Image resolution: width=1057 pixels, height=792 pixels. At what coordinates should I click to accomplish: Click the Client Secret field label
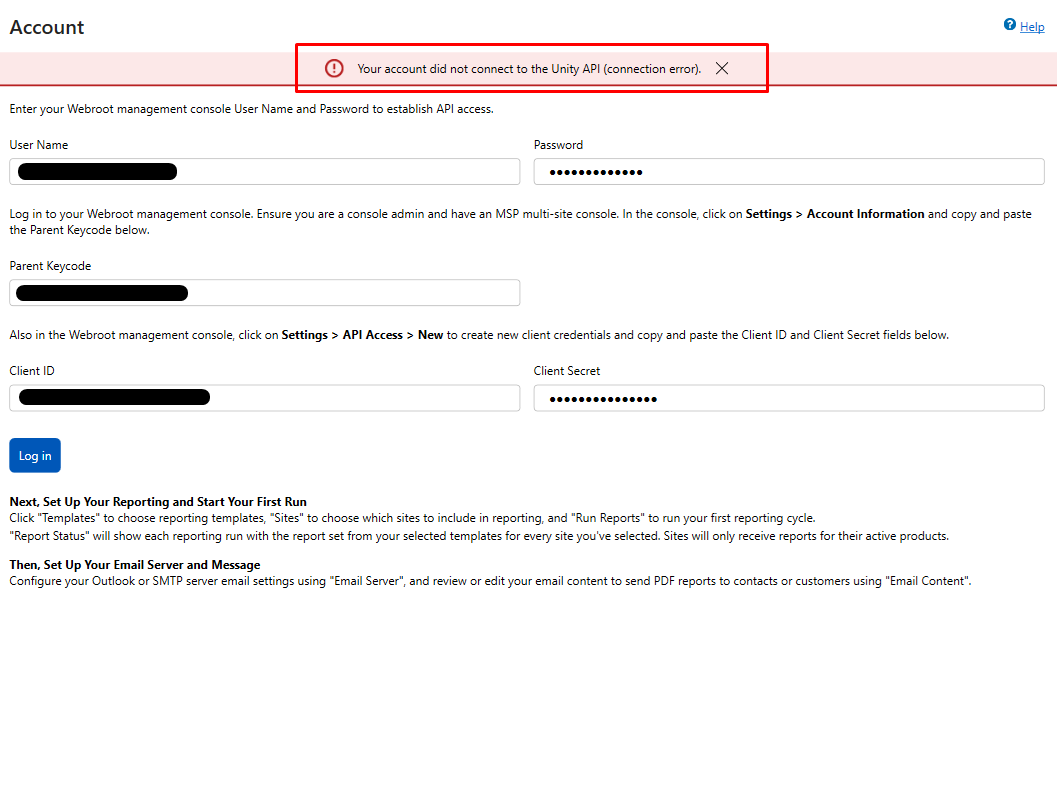pos(567,371)
